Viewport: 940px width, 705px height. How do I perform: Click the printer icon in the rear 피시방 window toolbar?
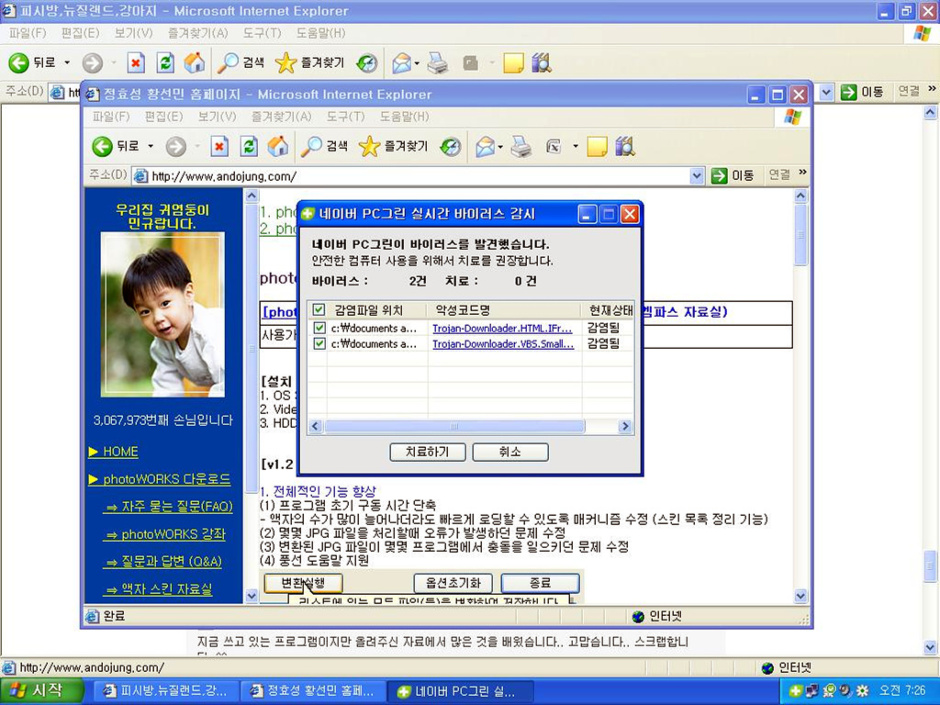pos(438,62)
